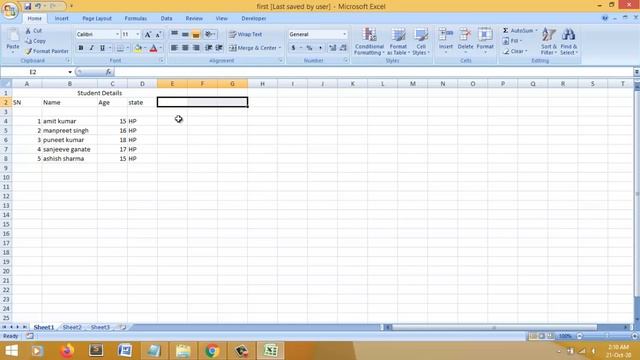640x360 pixels.
Task: Apply the red Font Color
Action: [x=153, y=48]
